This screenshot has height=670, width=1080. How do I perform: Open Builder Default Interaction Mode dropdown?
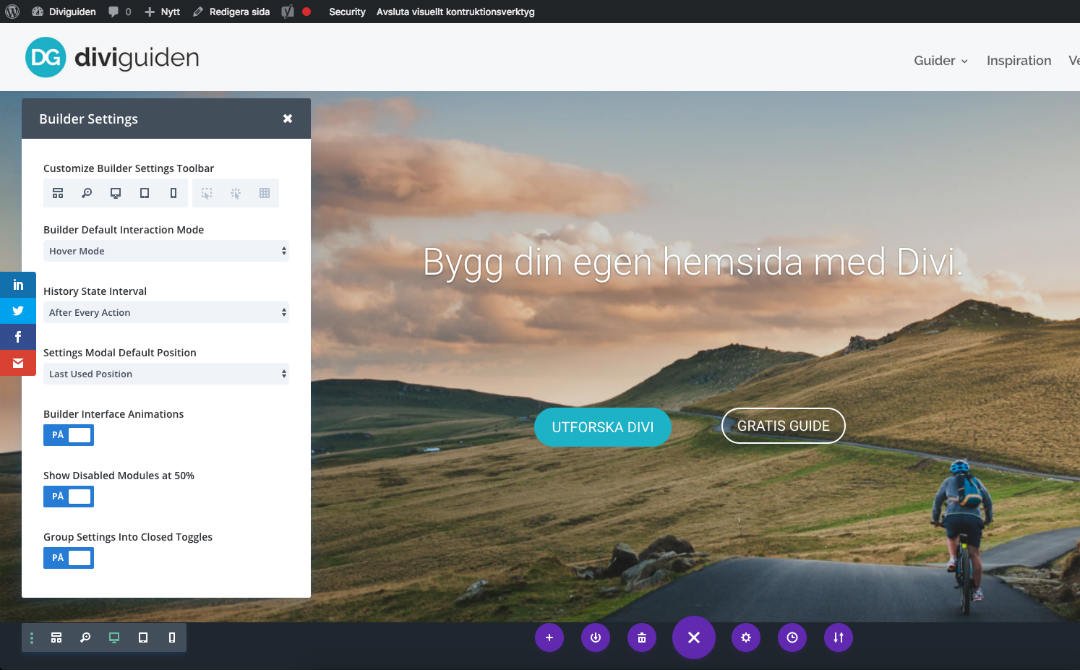[166, 251]
